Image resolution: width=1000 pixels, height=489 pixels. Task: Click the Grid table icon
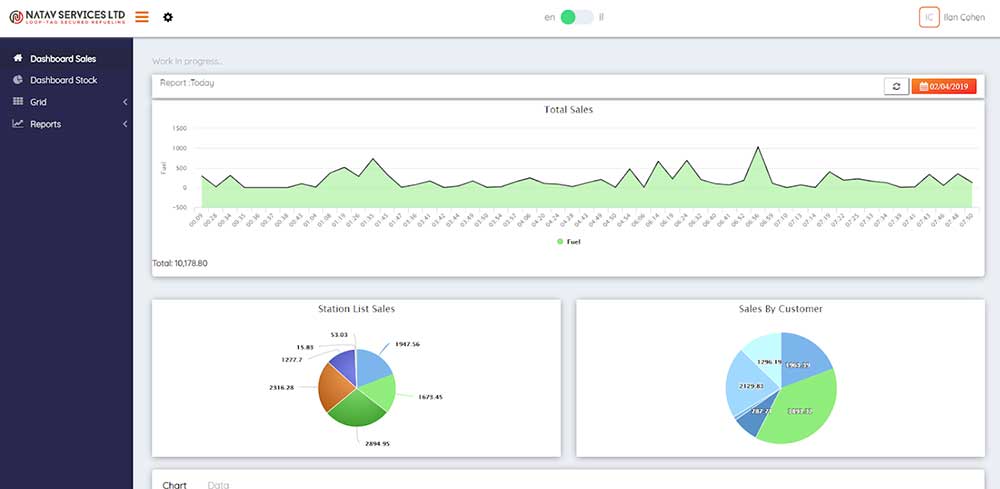18,101
